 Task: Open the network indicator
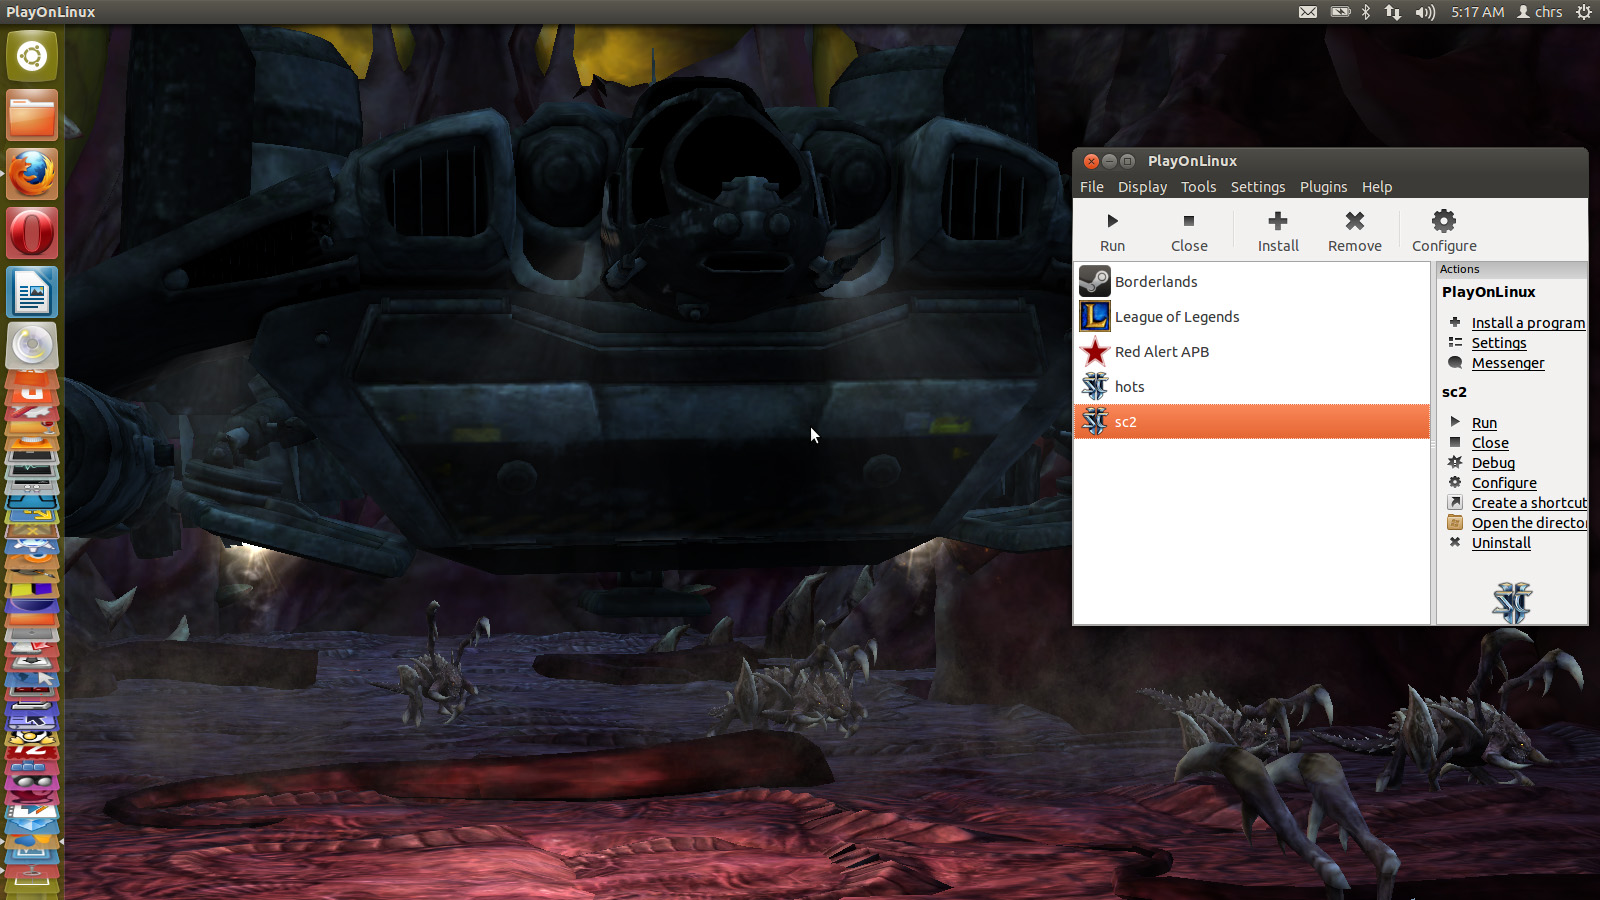[1393, 12]
